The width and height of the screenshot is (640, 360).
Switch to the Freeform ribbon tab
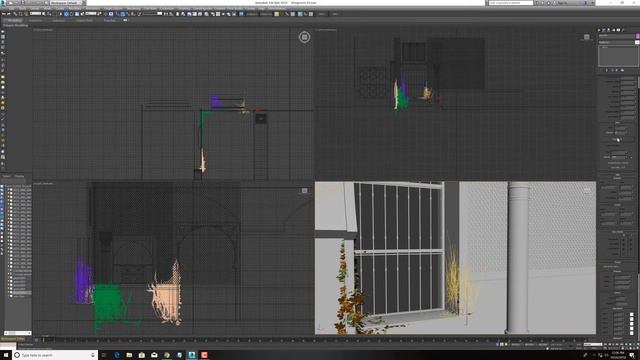(36, 20)
